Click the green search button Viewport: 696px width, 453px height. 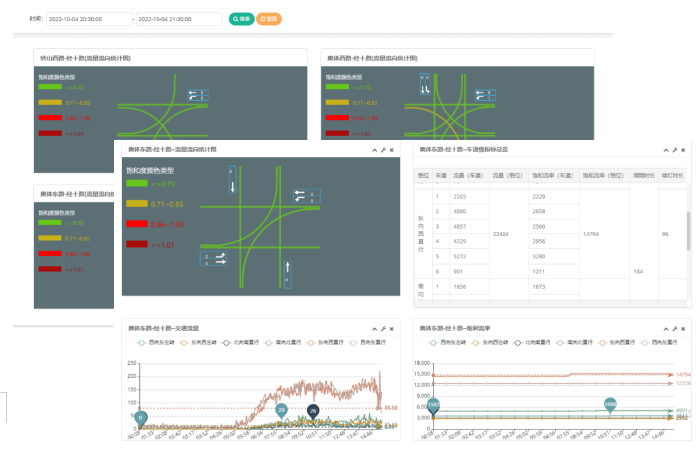tap(241, 19)
